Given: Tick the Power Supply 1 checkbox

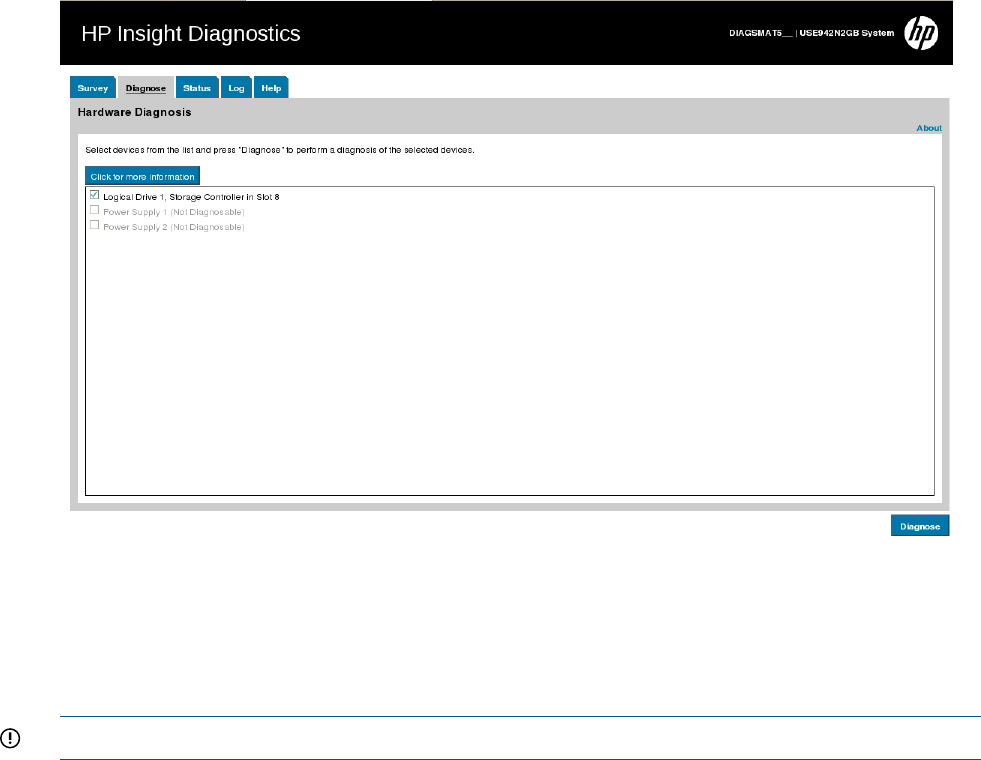Looking at the screenshot, I should point(95,211).
